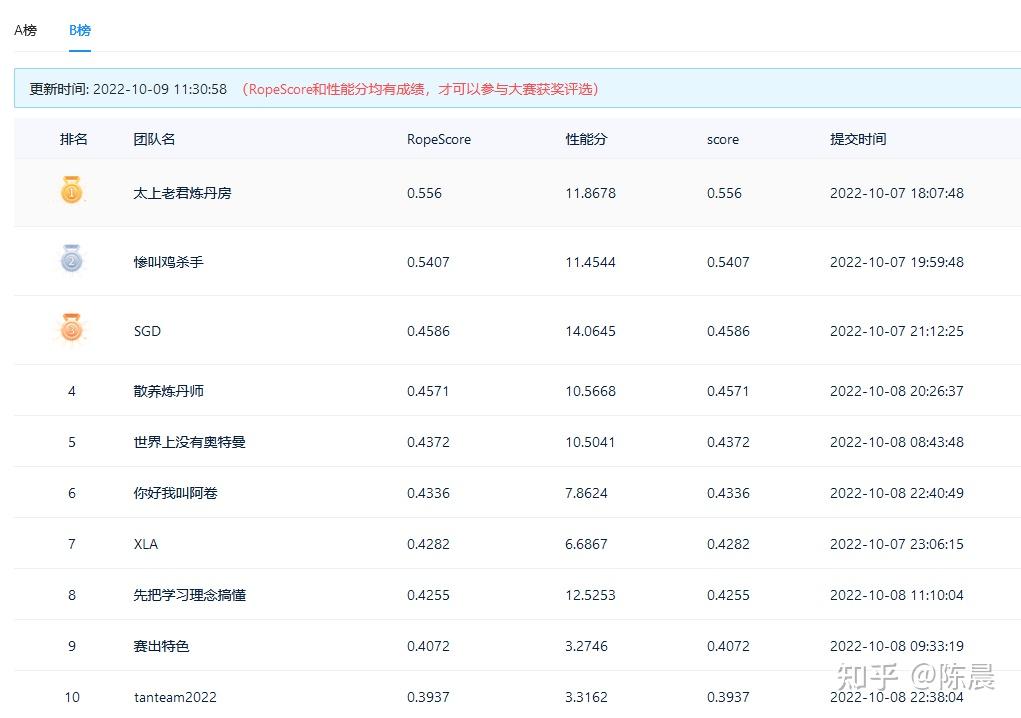Viewport: 1021px width, 718px height.
Task: Select team name 赛出特色
Action: 161,646
